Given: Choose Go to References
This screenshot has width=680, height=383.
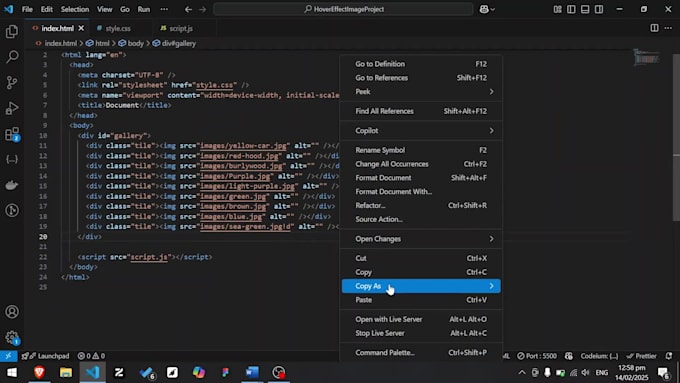Looking at the screenshot, I should 421,78.
